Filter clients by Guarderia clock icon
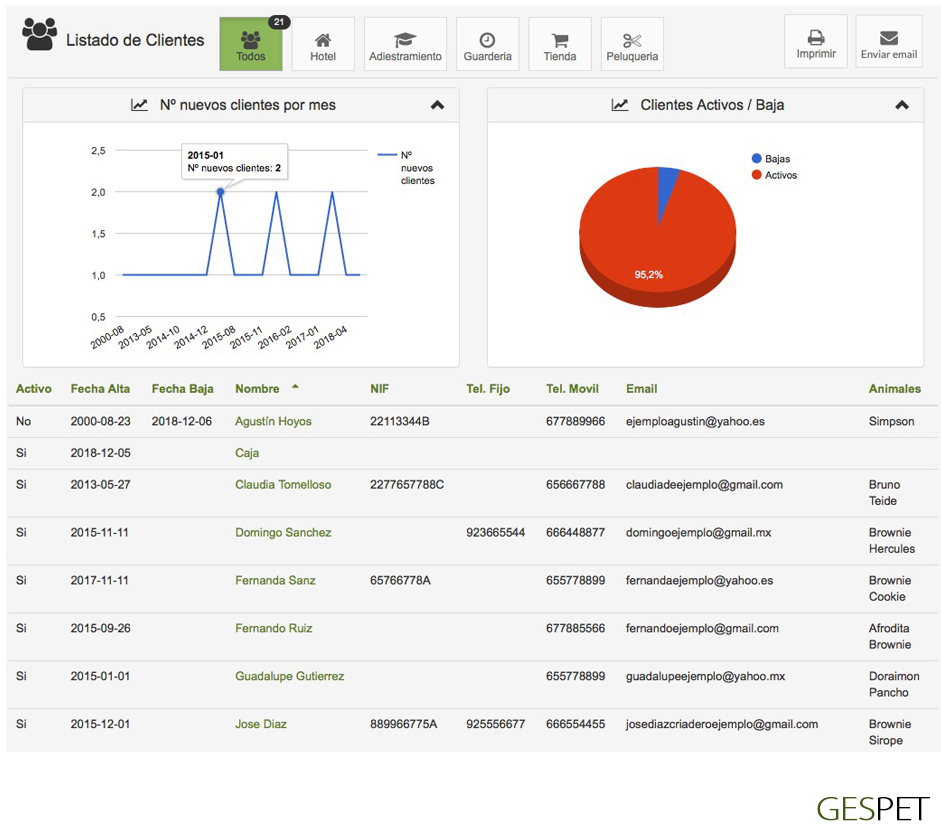This screenshot has height=832, width=941. coord(487,44)
